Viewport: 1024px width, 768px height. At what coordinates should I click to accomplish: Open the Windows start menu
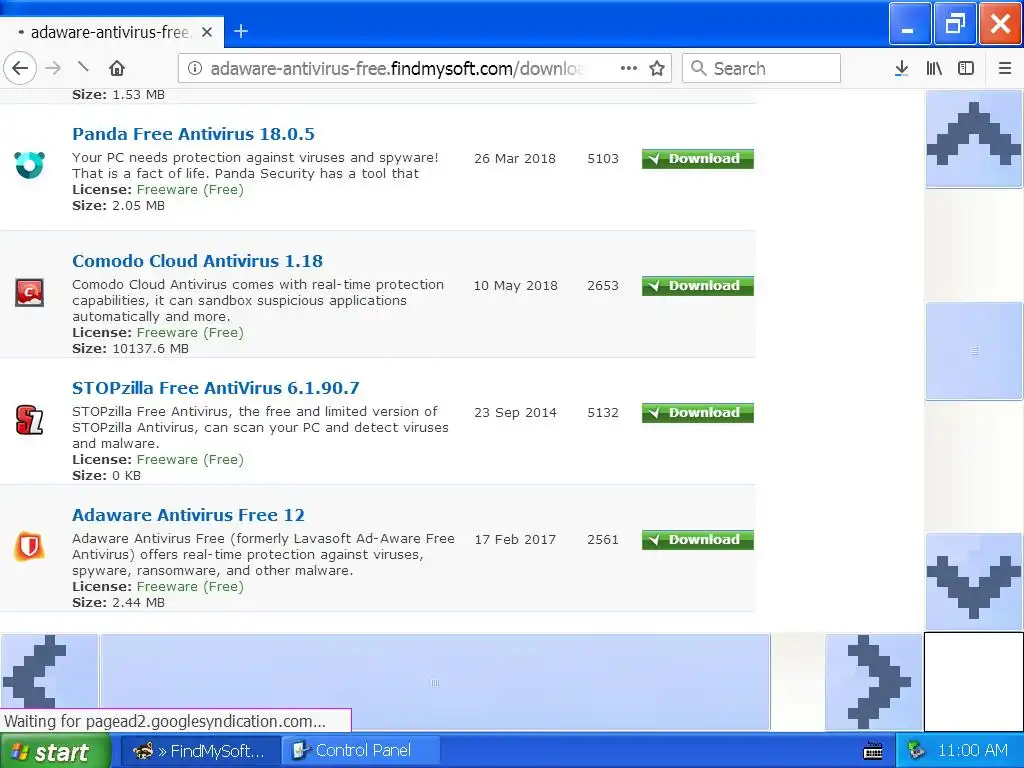pos(55,751)
